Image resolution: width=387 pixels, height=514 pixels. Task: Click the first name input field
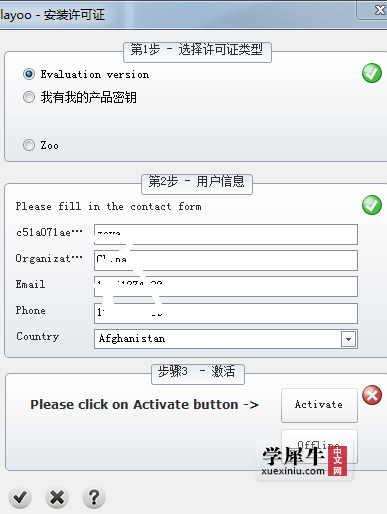click(226, 234)
